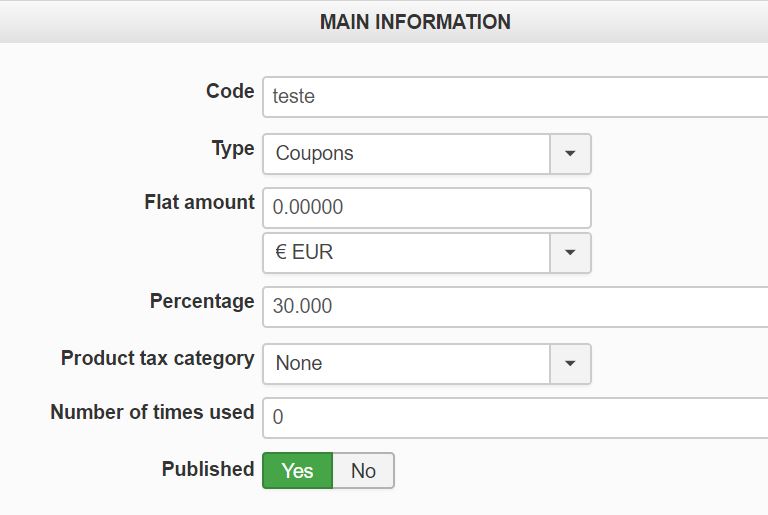Screen dimensions: 768x515
Task: Click the Product tax category label
Action: point(158,358)
